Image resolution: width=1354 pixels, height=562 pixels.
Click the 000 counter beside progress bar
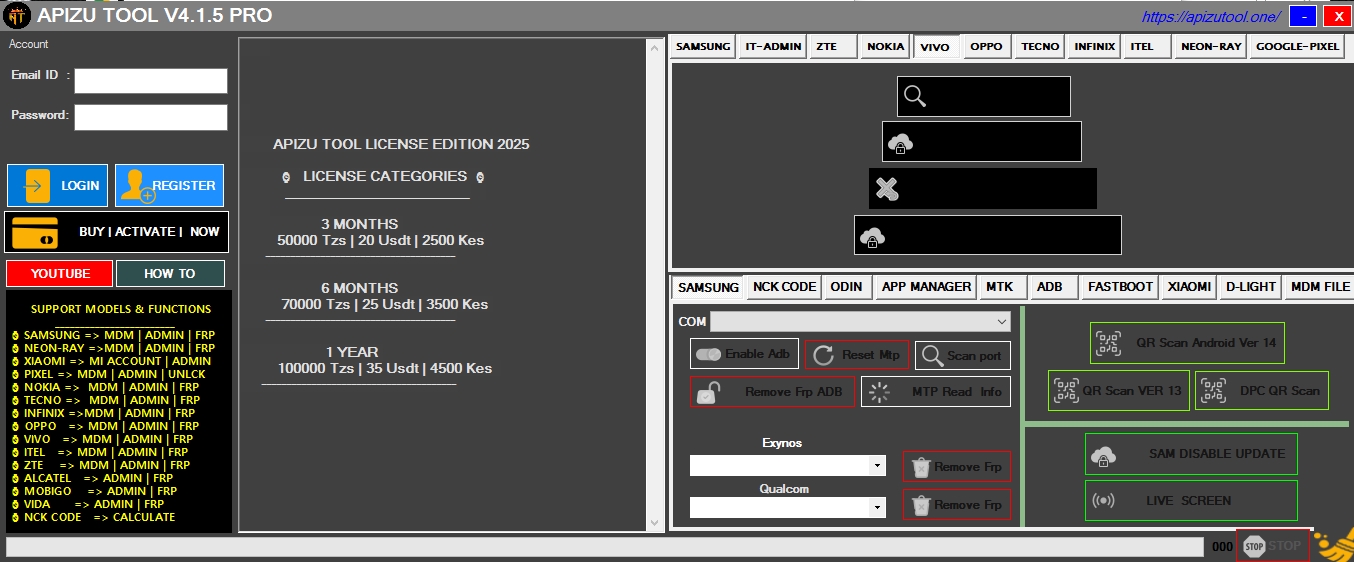pyautogui.click(x=1222, y=547)
